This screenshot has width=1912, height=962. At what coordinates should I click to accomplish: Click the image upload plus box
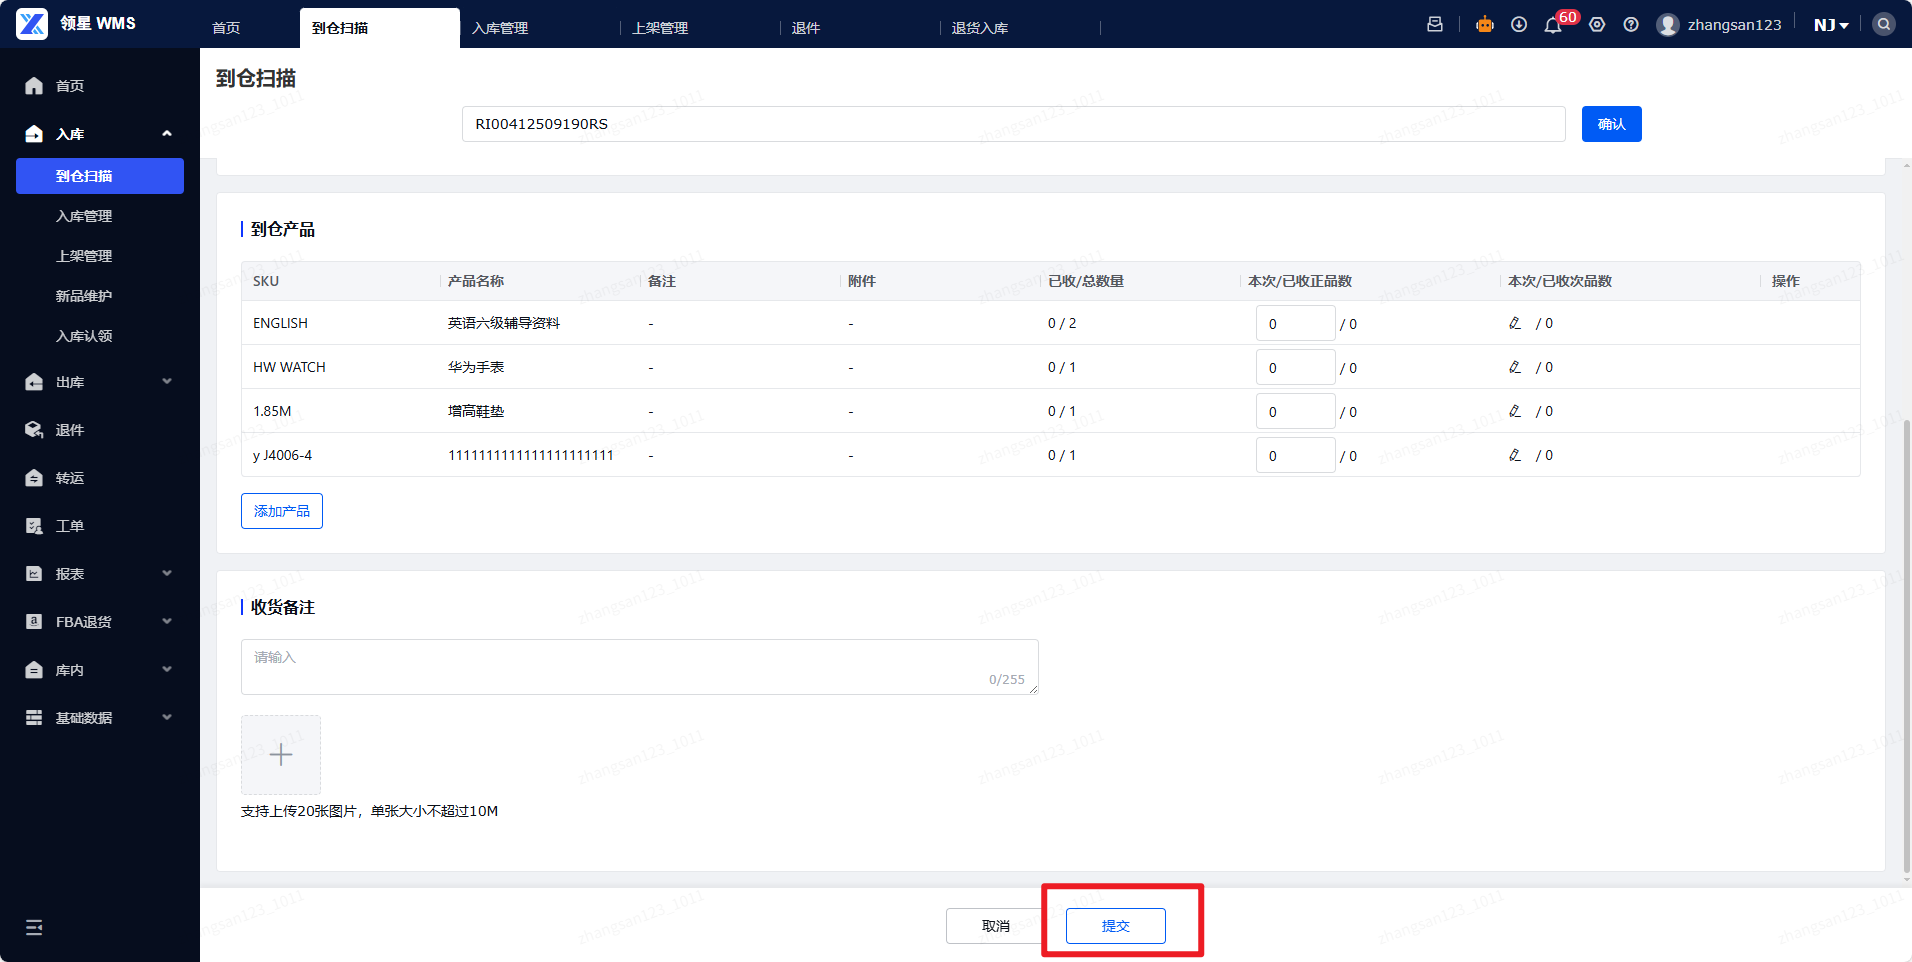click(x=281, y=754)
